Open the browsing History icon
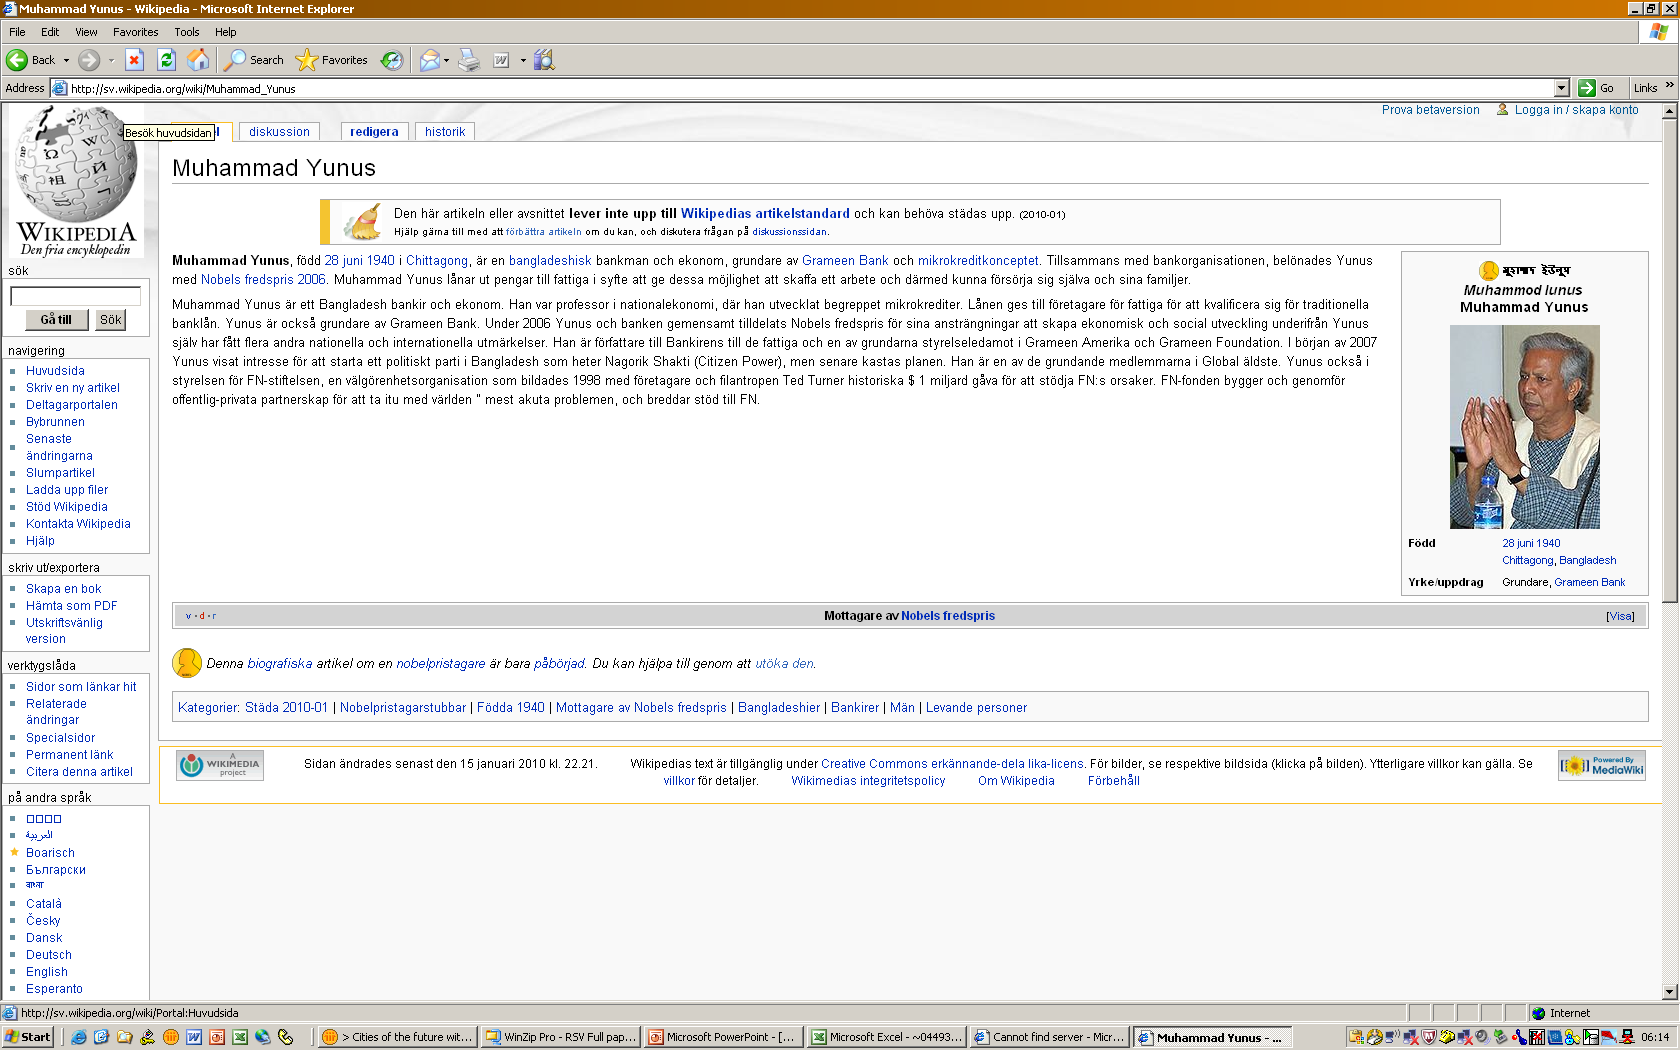The height and width of the screenshot is (1050, 1680). pyautogui.click(x=392, y=60)
